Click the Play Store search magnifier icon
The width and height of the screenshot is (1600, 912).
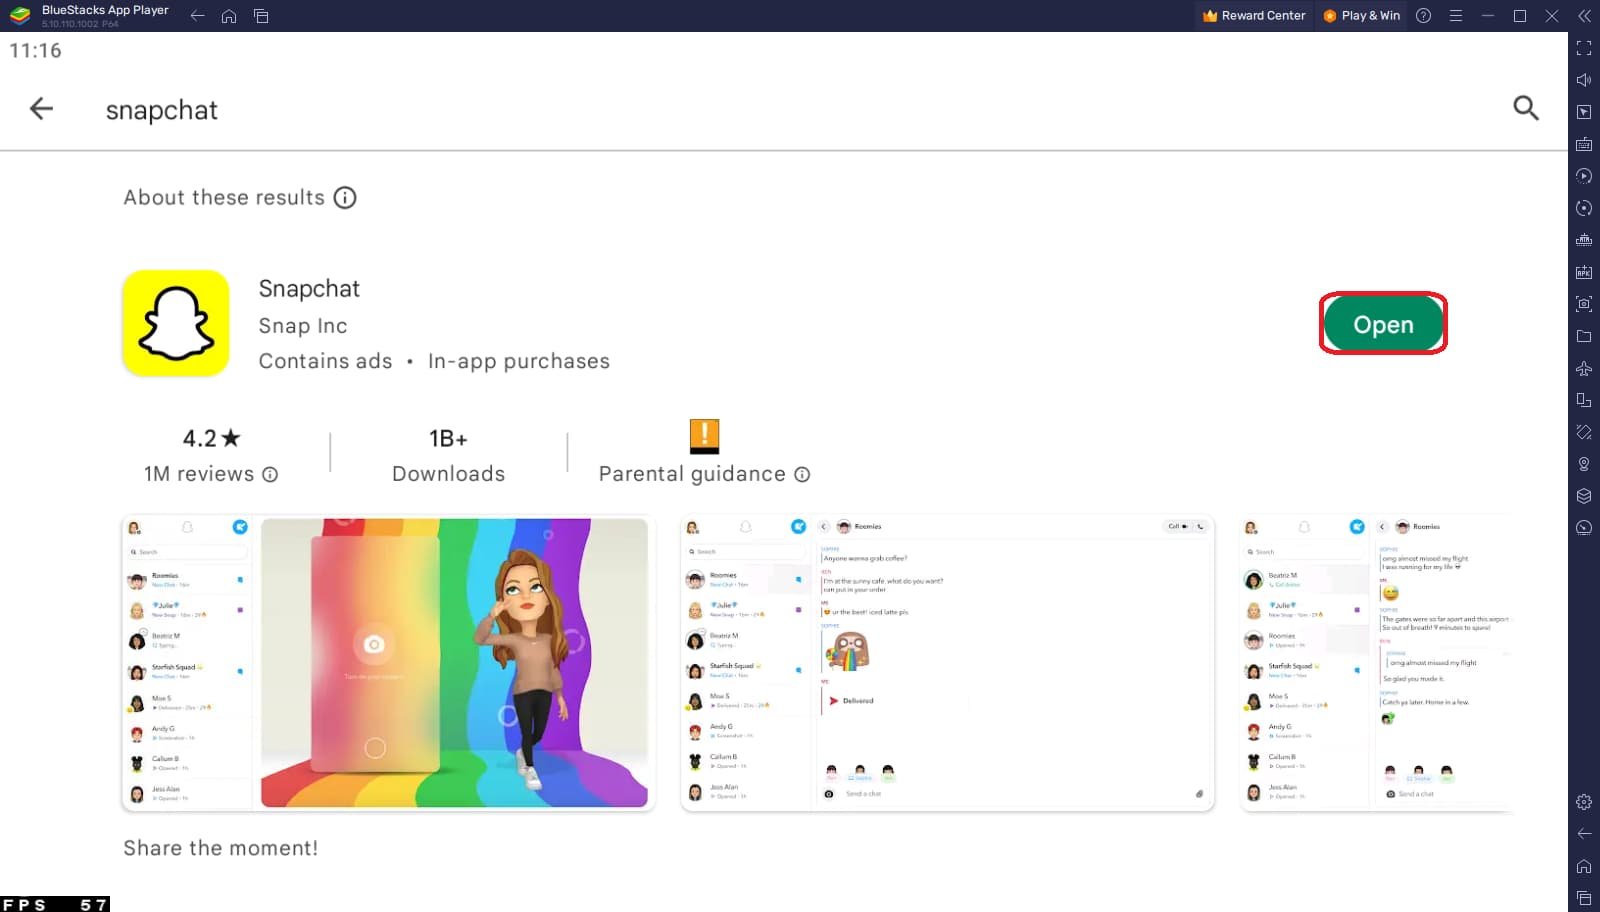point(1525,108)
